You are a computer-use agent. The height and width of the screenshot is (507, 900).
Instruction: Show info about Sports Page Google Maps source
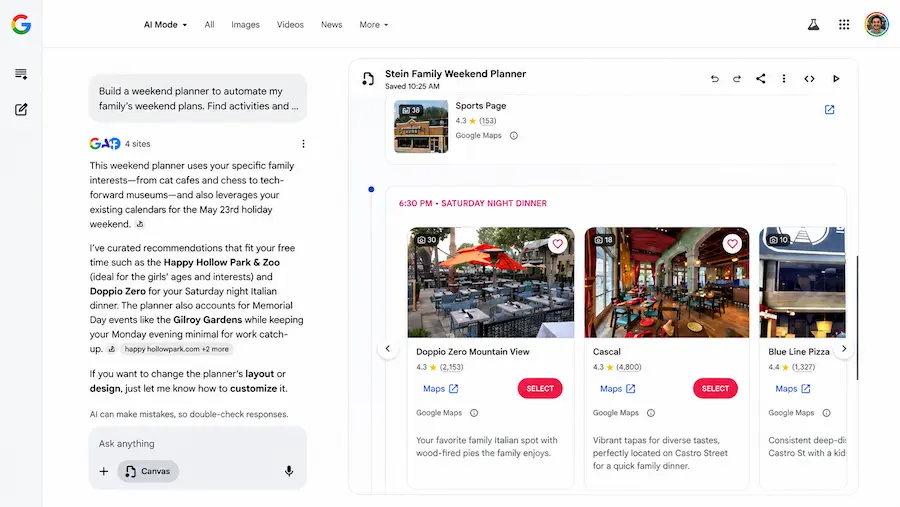pyautogui.click(x=514, y=136)
